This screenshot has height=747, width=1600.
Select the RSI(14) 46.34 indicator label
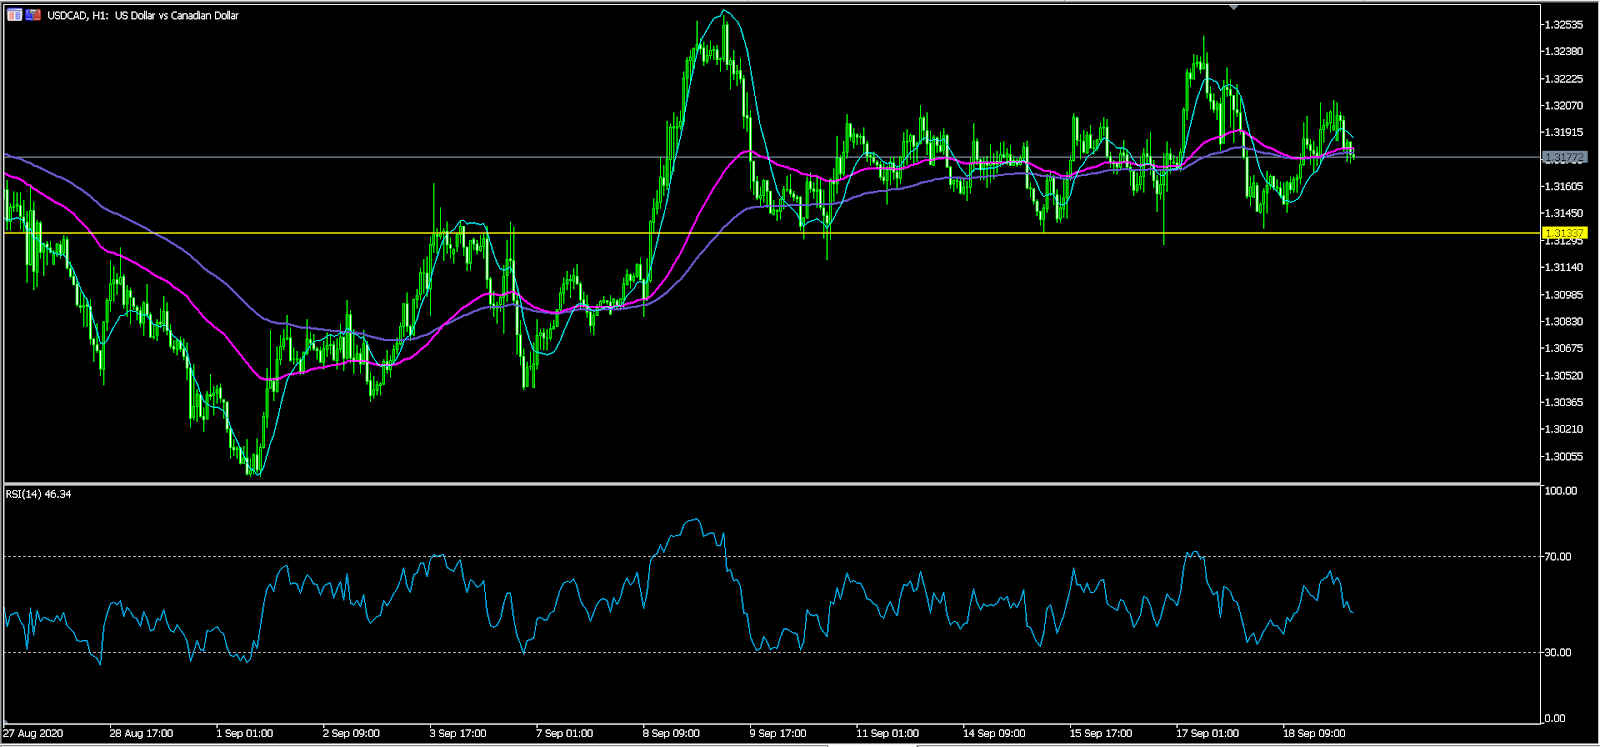click(x=39, y=494)
